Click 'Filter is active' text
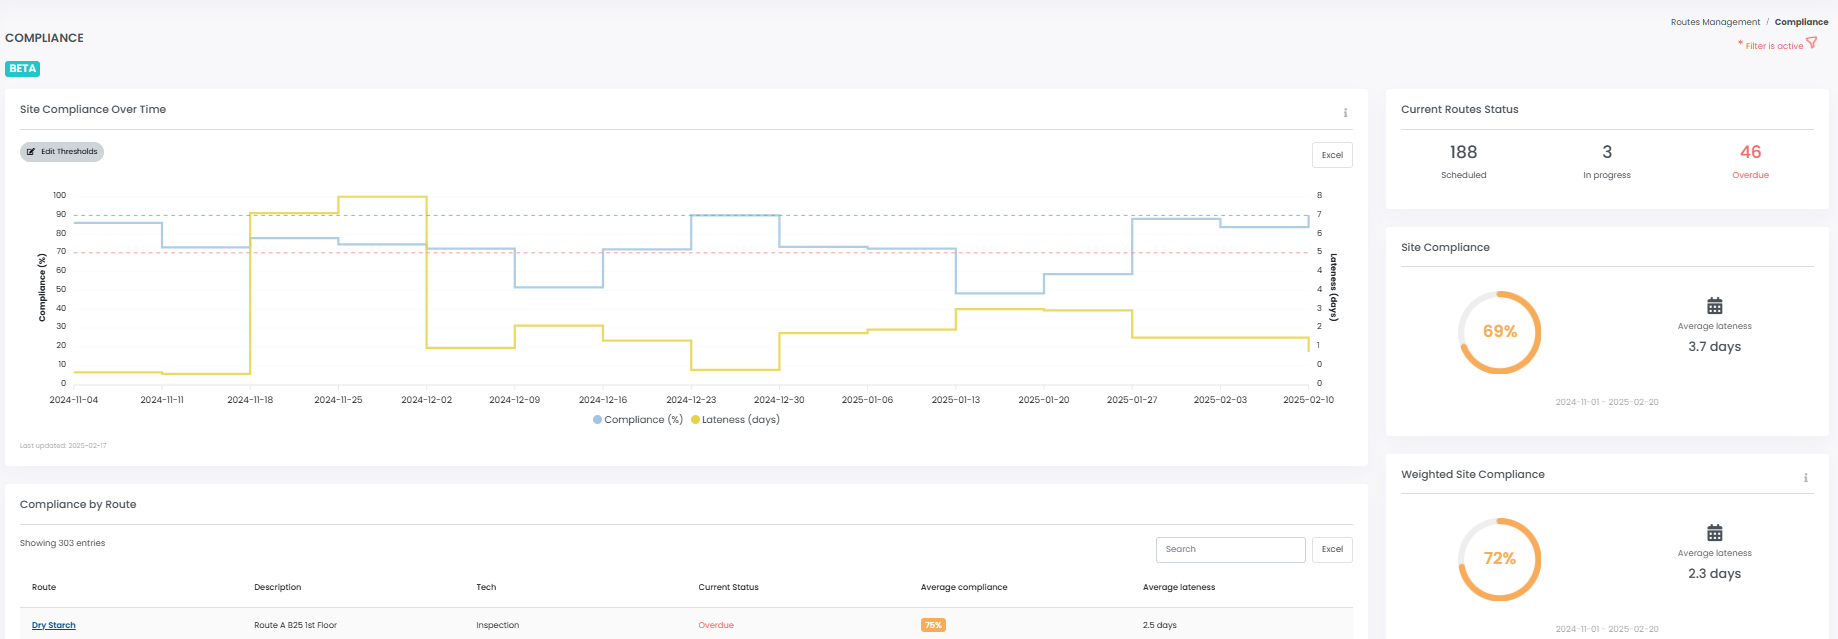This screenshot has height=639, width=1838. click(x=1774, y=46)
